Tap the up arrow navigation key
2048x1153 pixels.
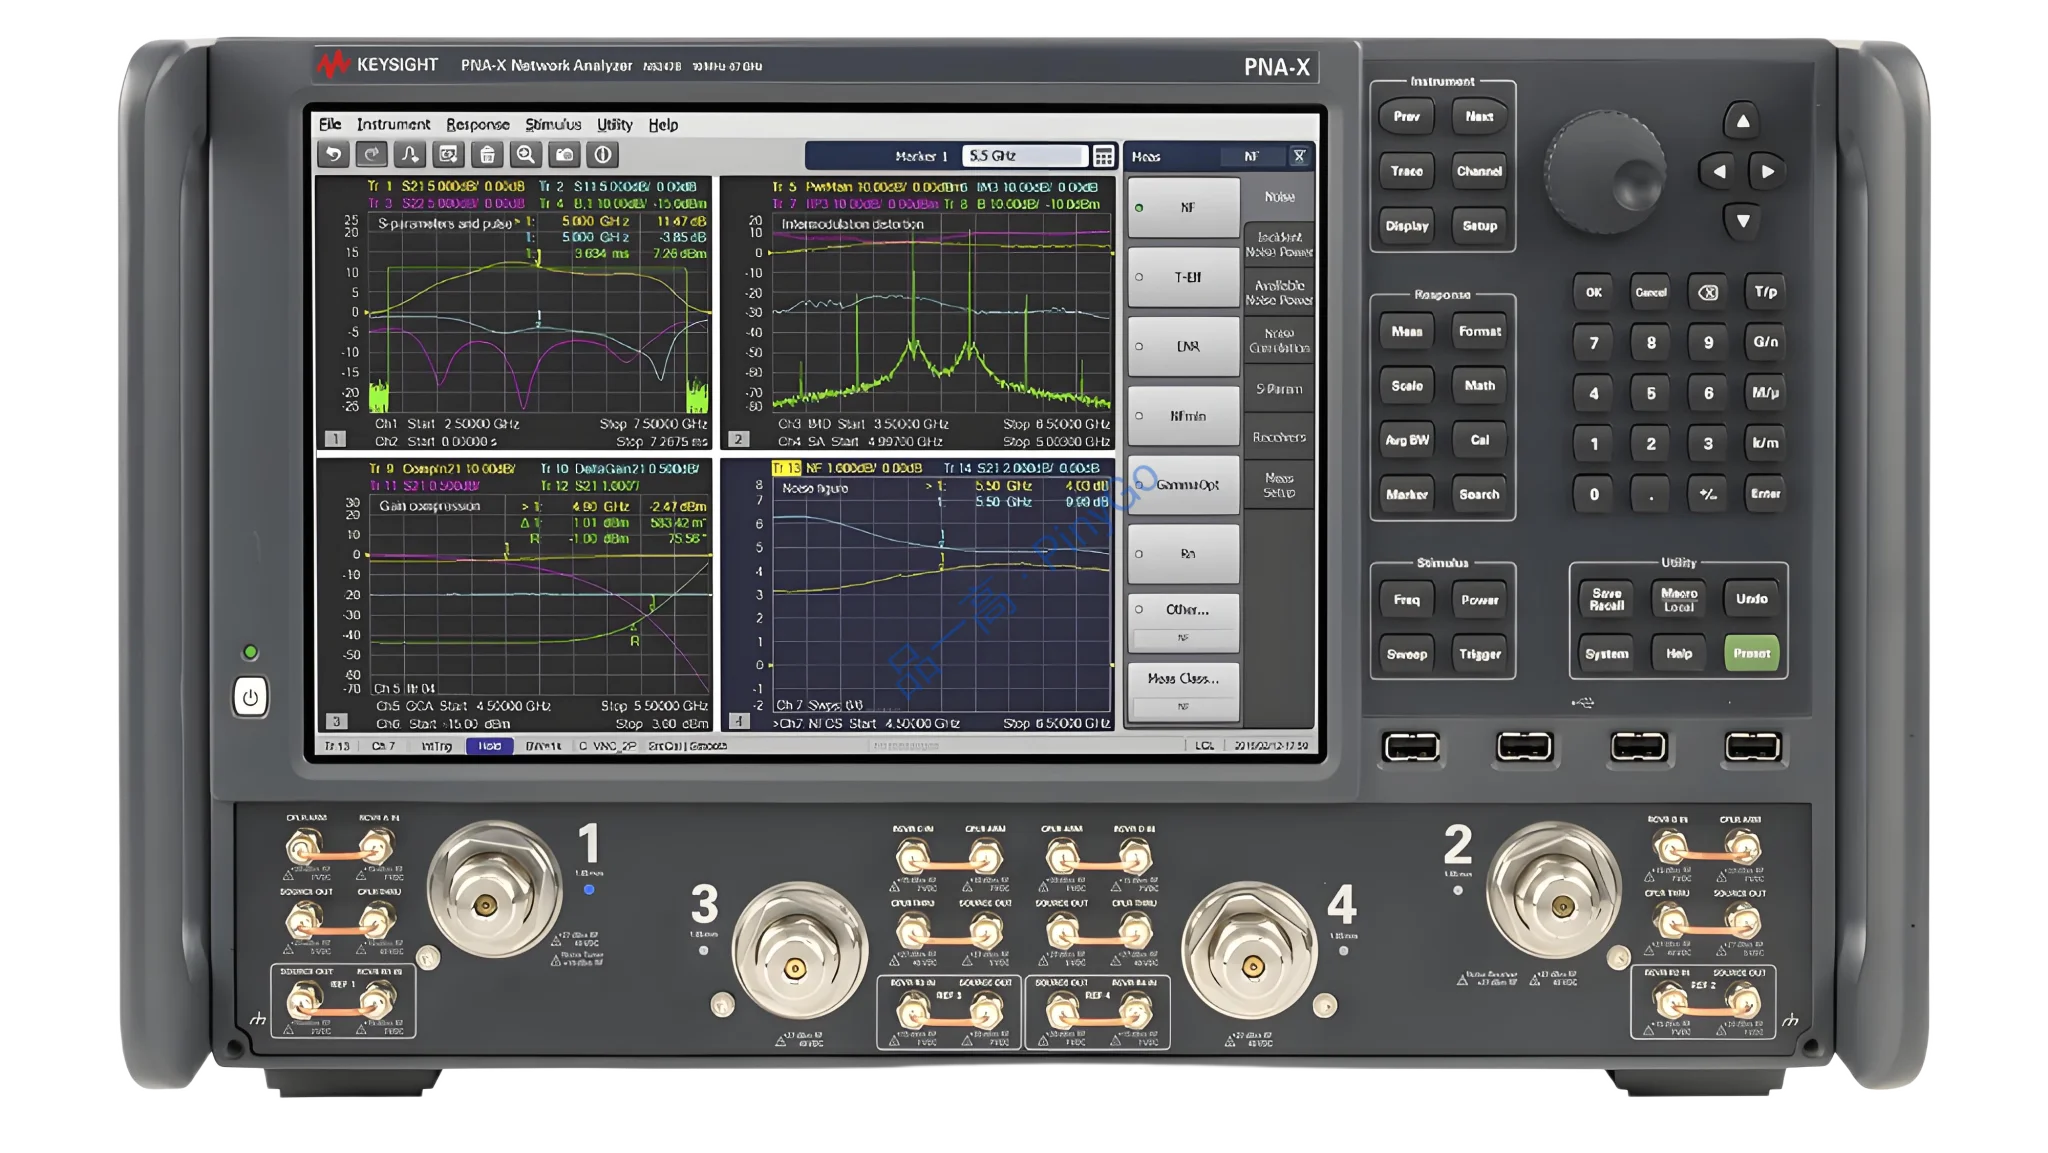point(1743,121)
